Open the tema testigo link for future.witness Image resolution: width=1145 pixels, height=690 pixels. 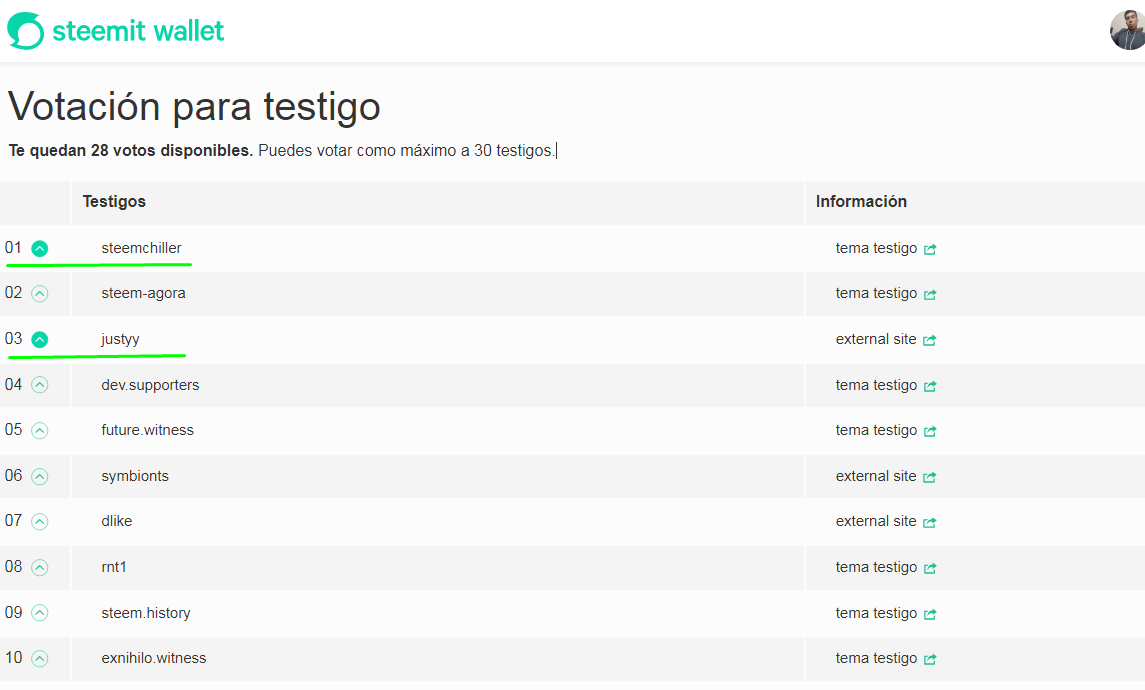[876, 430]
